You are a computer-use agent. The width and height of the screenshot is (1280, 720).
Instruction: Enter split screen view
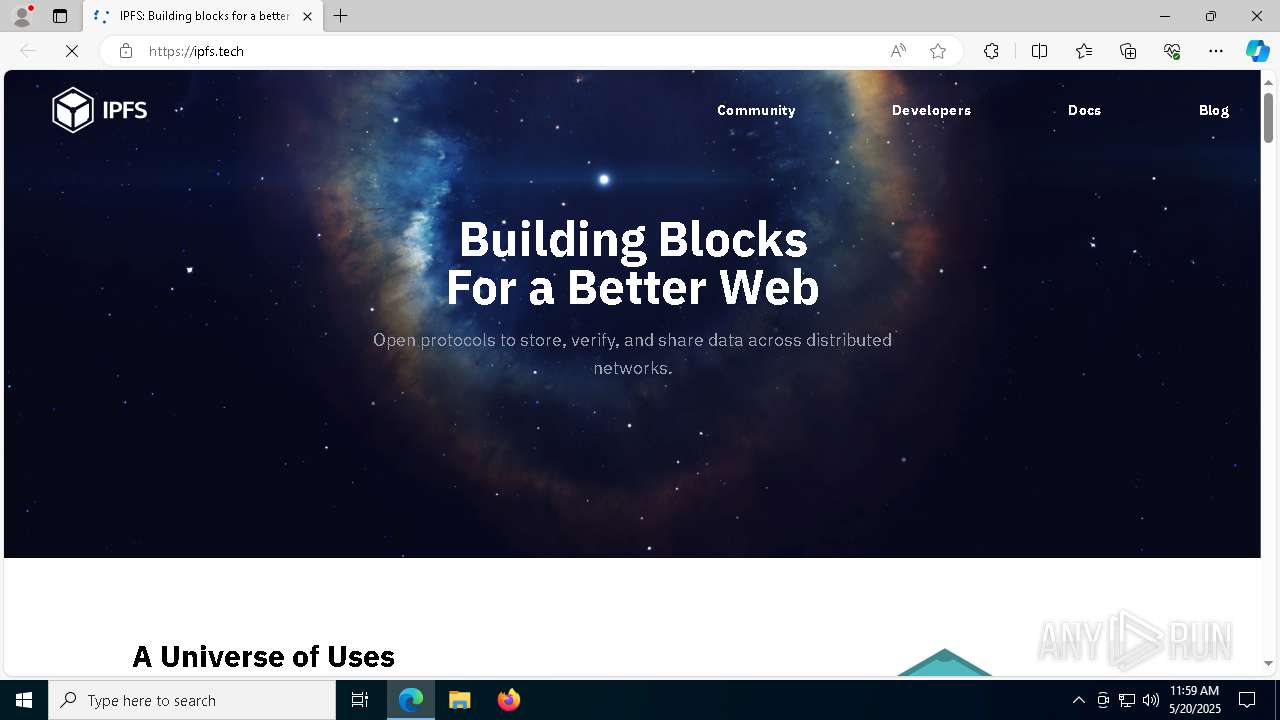(1039, 51)
